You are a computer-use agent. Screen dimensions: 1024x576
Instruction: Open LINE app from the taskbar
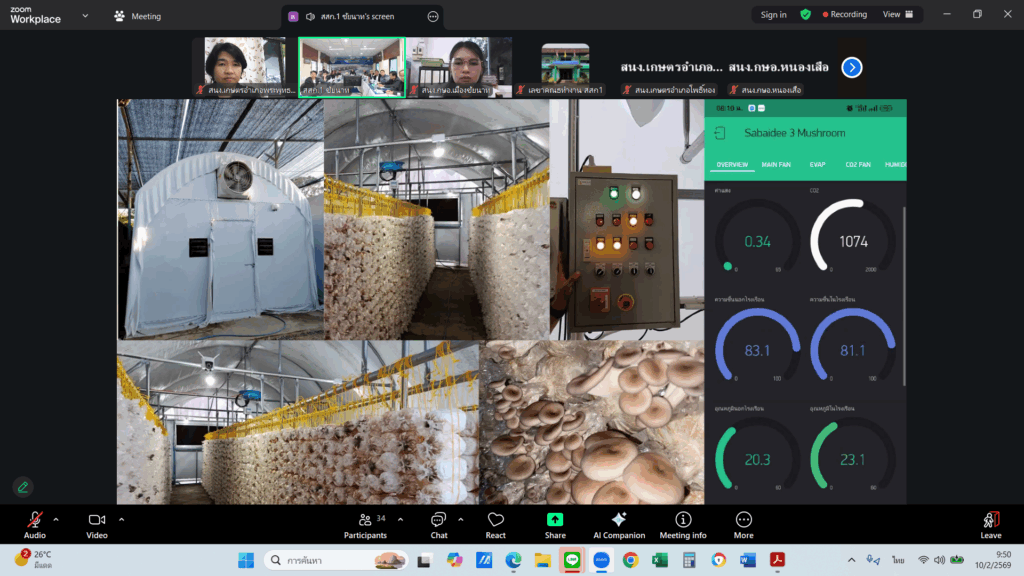pyautogui.click(x=573, y=560)
